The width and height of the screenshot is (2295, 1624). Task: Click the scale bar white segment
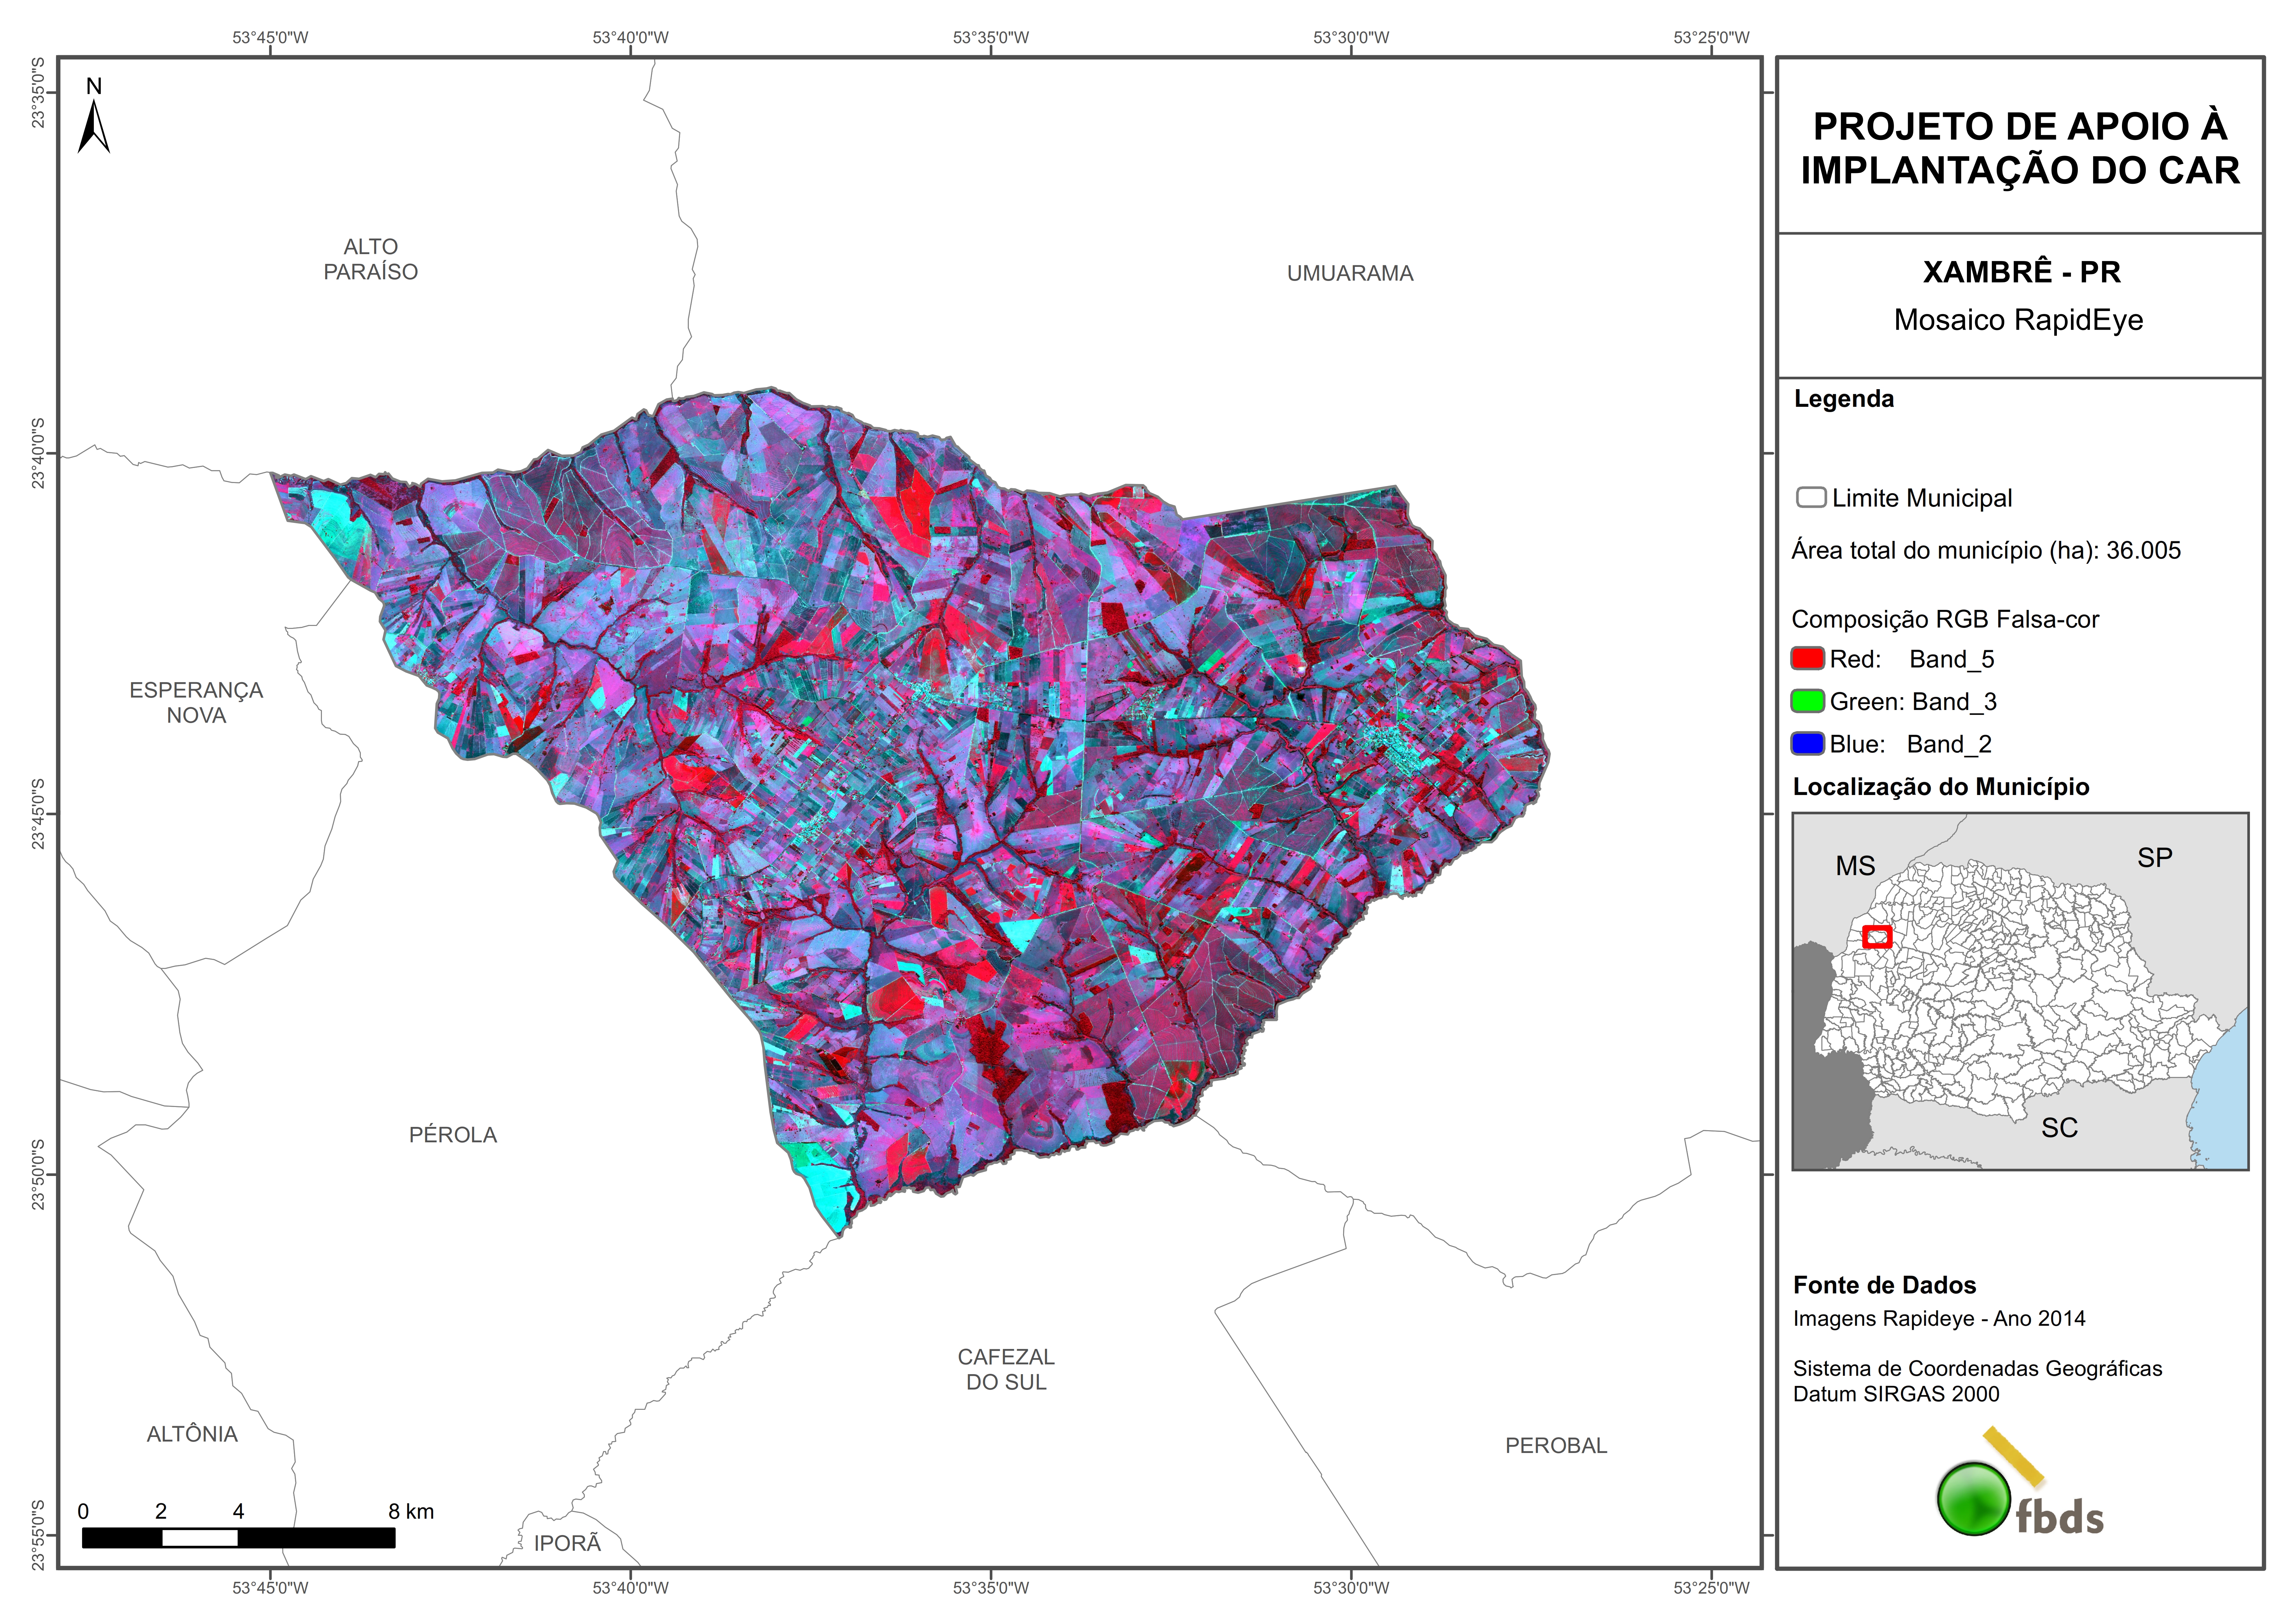[200, 1538]
